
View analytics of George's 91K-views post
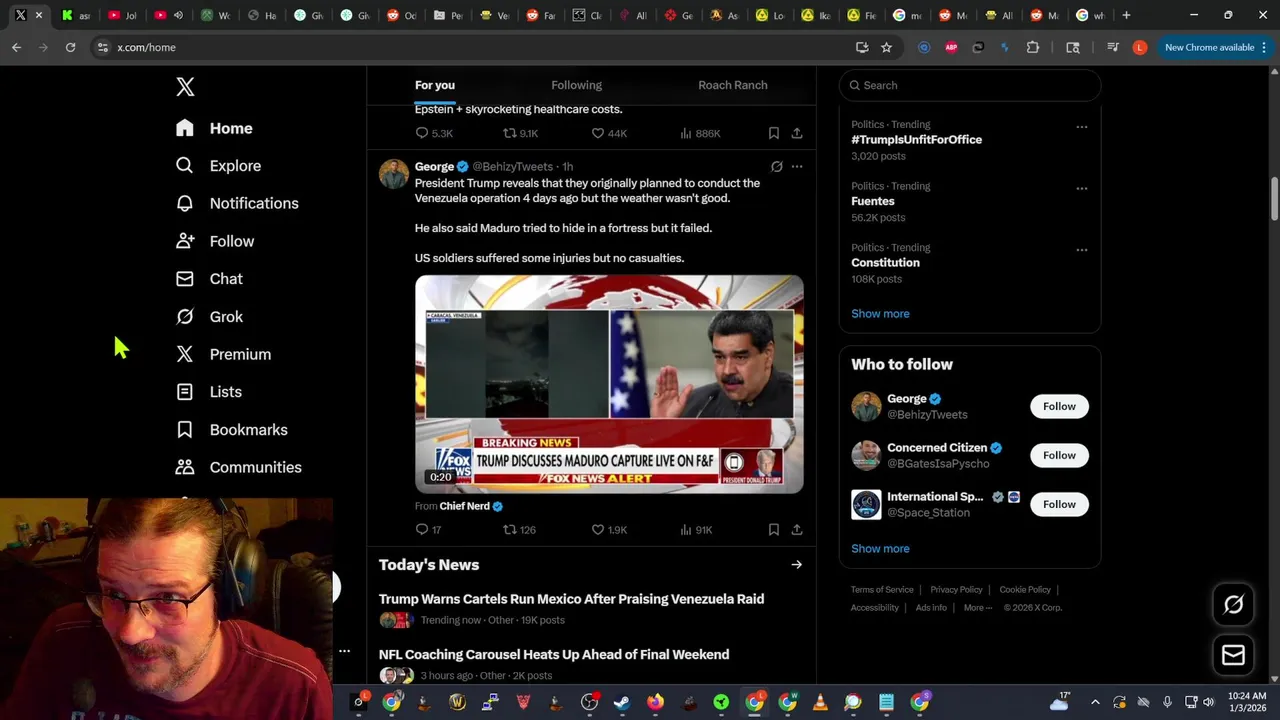tap(696, 530)
